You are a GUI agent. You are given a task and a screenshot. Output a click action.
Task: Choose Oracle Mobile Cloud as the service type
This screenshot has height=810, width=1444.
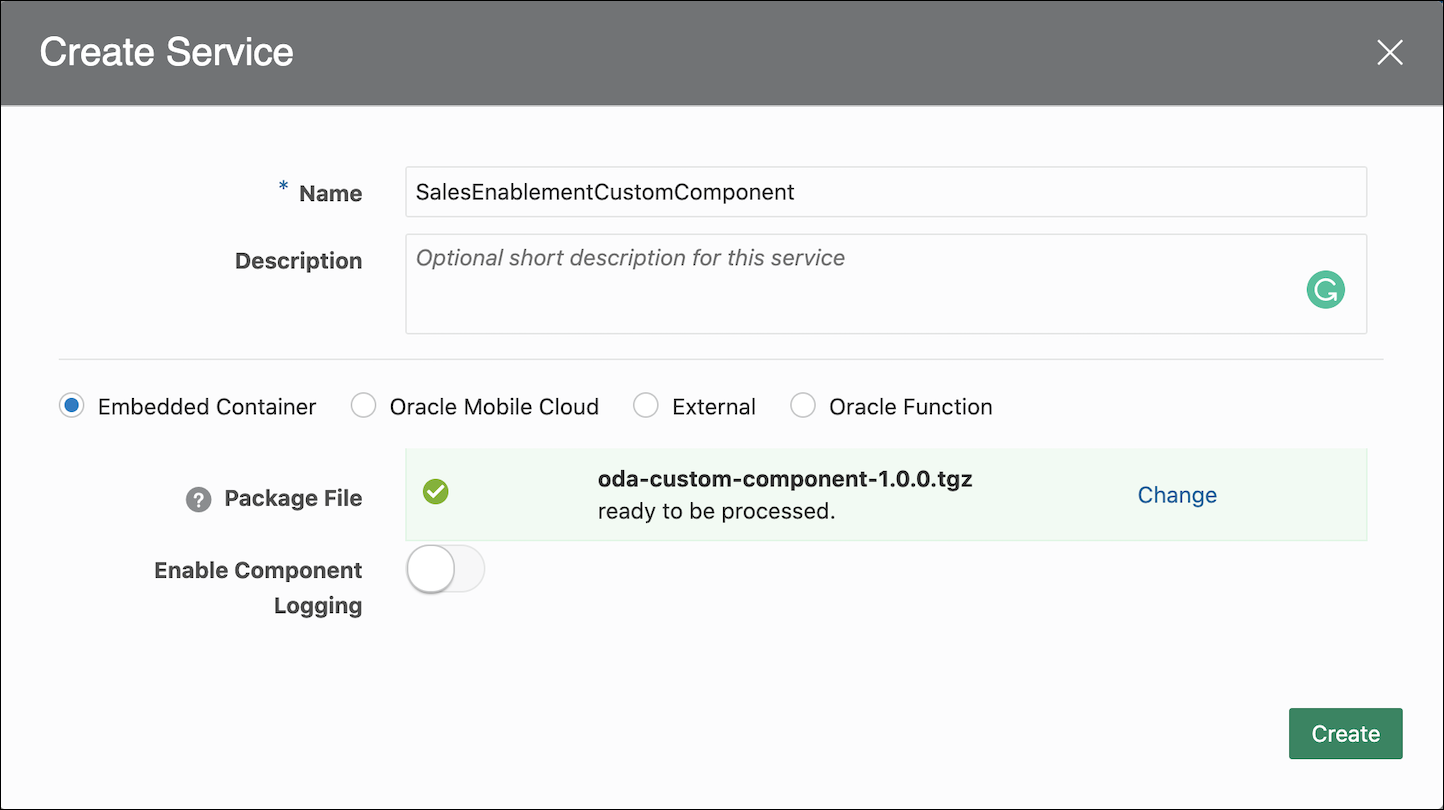[362, 405]
